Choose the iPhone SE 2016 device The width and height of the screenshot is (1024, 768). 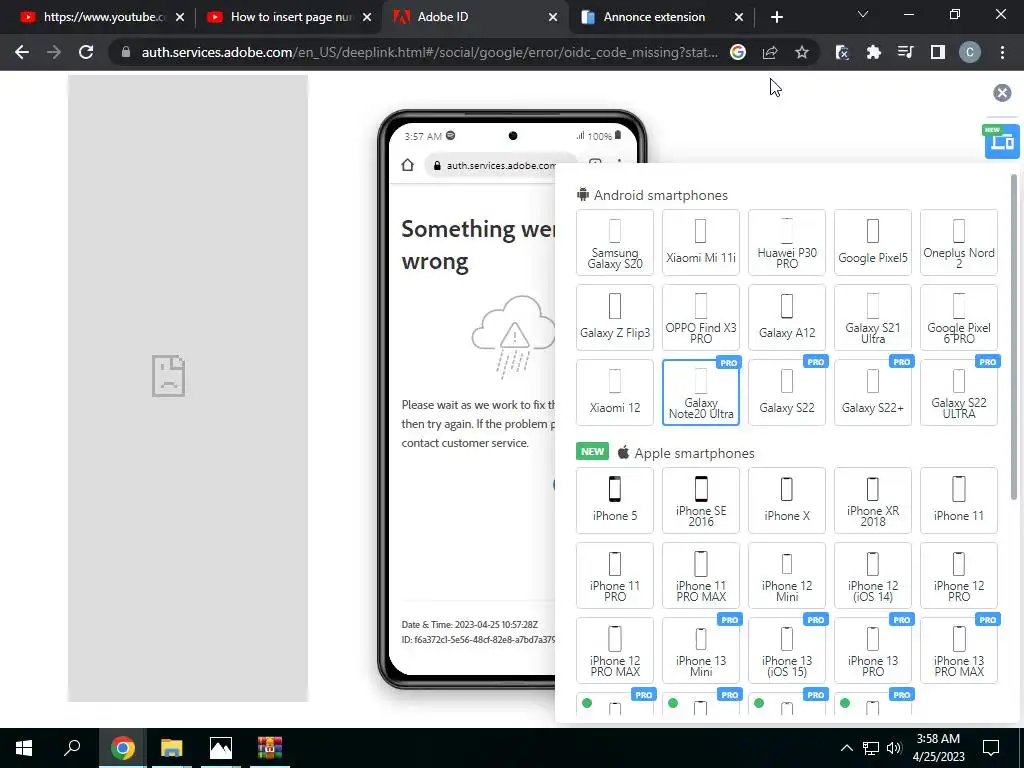(x=701, y=500)
